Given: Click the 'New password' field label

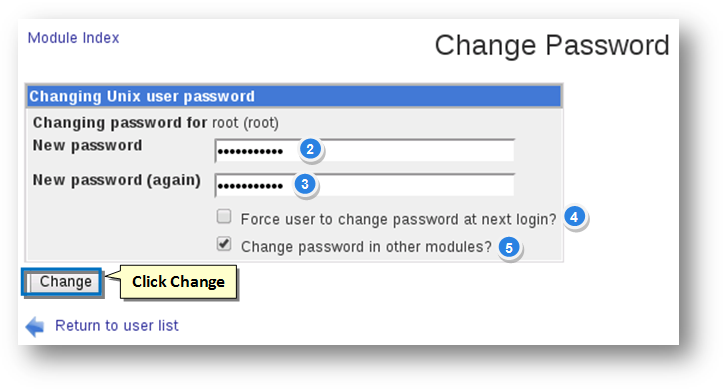Looking at the screenshot, I should [x=88, y=146].
